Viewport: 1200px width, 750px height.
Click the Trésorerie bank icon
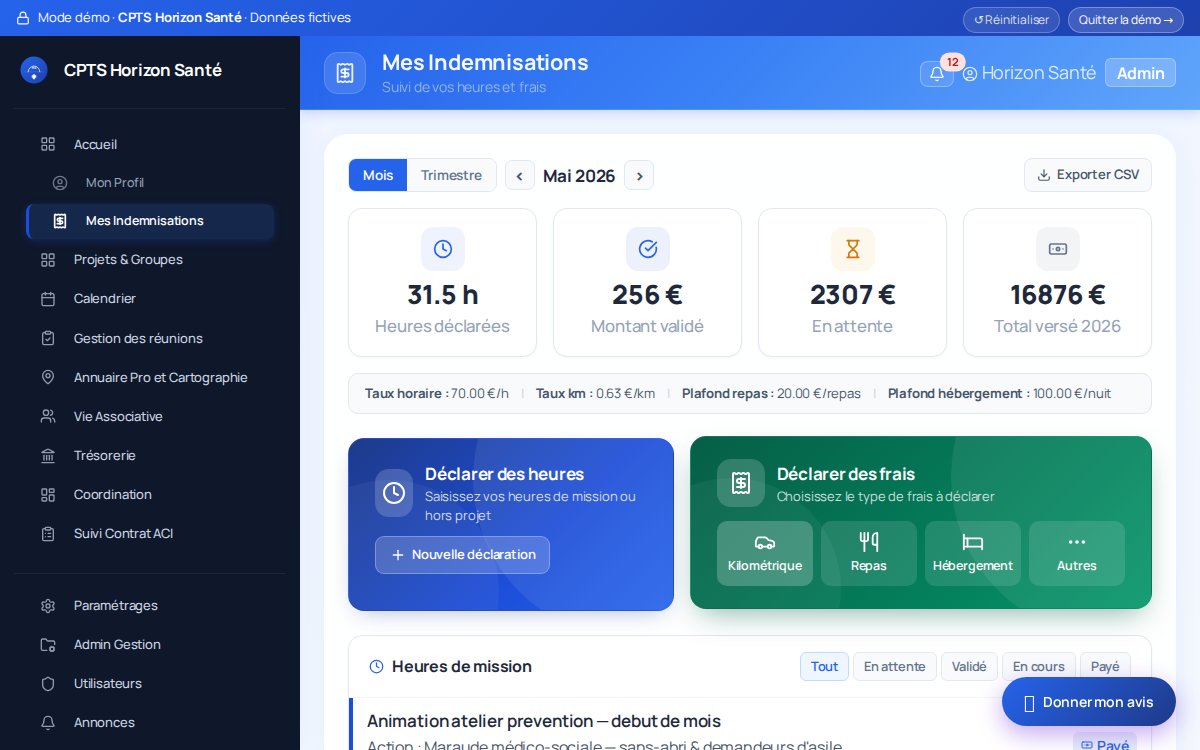click(48, 456)
